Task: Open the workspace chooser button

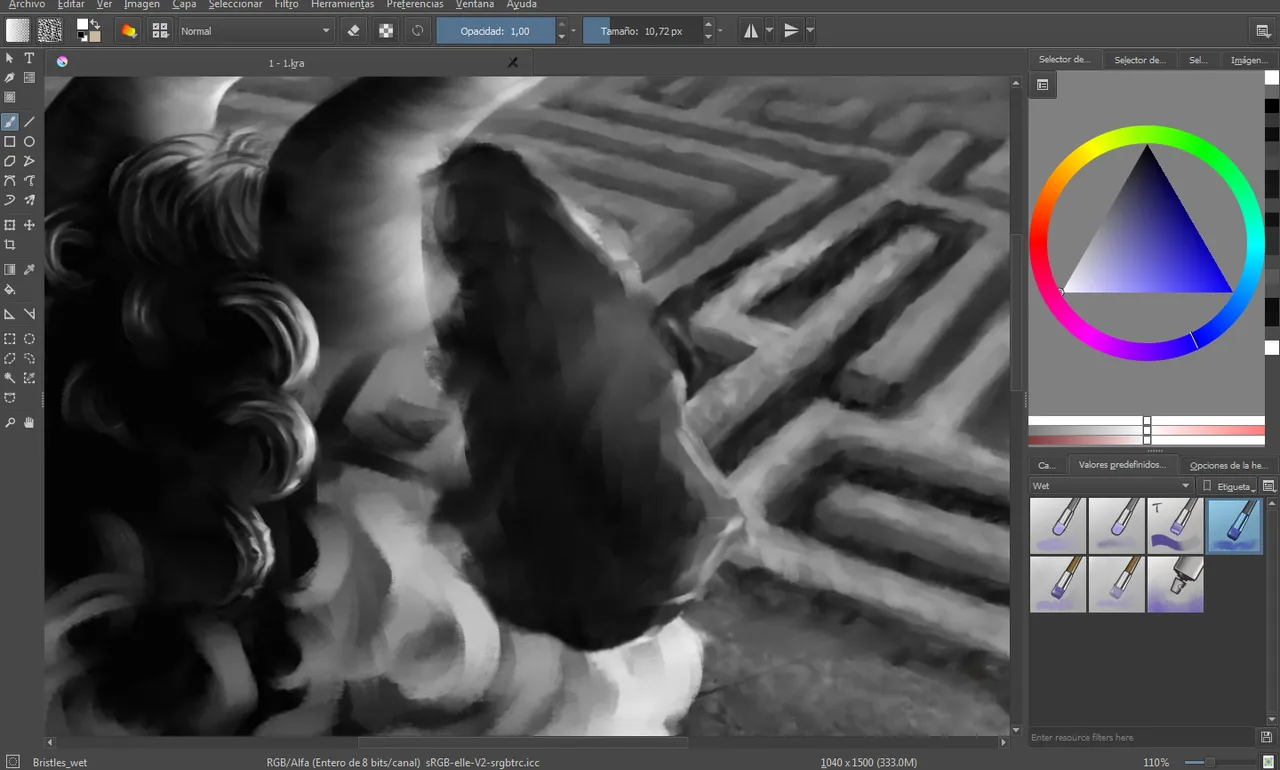Action: [1264, 31]
